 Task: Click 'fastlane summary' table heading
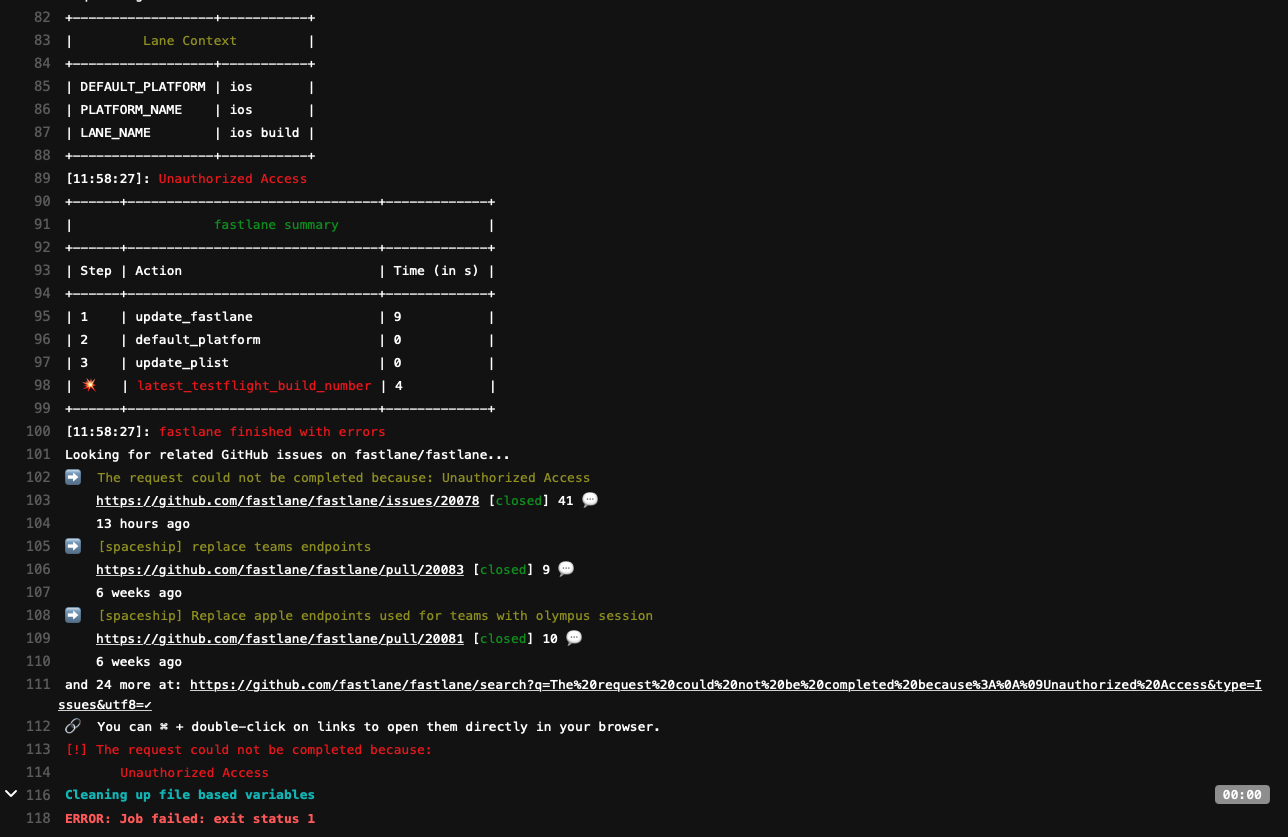pos(276,225)
